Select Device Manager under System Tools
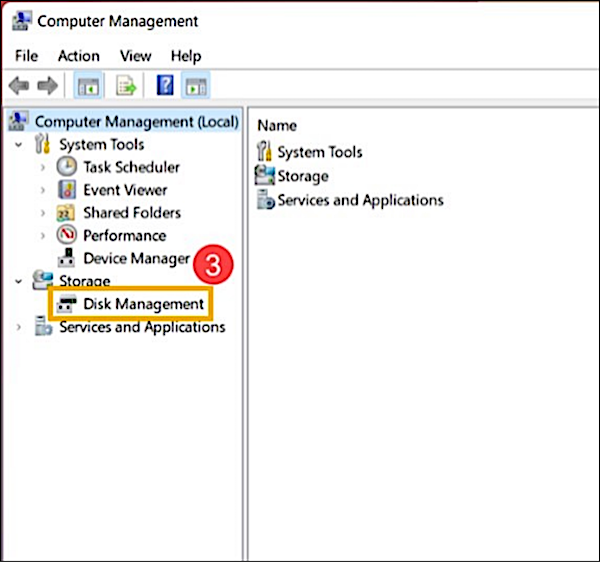The height and width of the screenshot is (563, 600). tap(136, 258)
